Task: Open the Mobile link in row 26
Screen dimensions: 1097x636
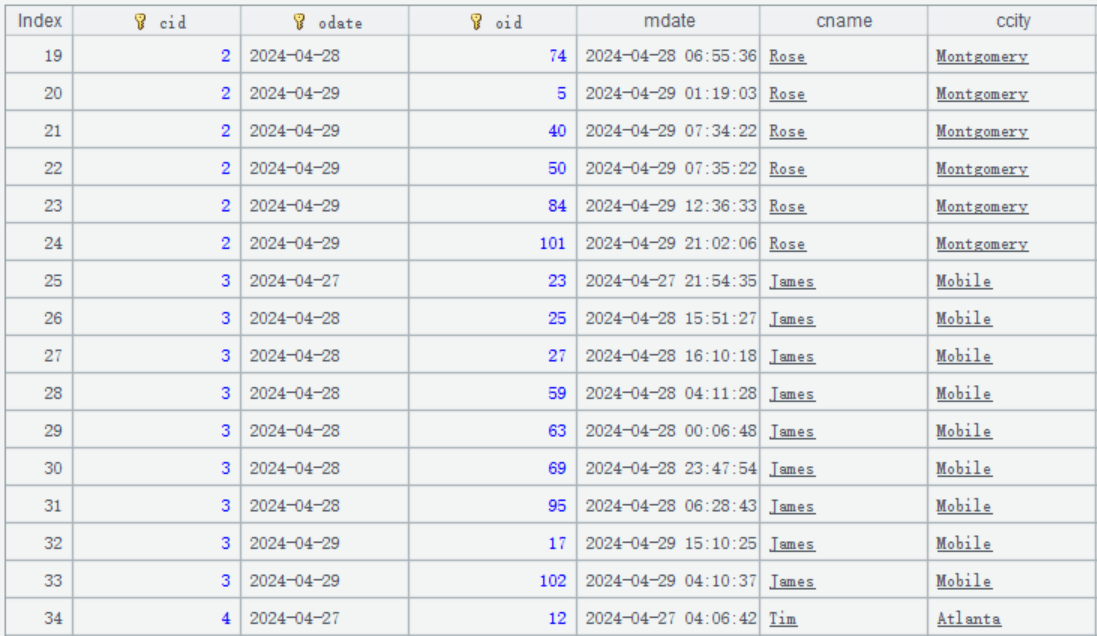Action: [x=964, y=318]
